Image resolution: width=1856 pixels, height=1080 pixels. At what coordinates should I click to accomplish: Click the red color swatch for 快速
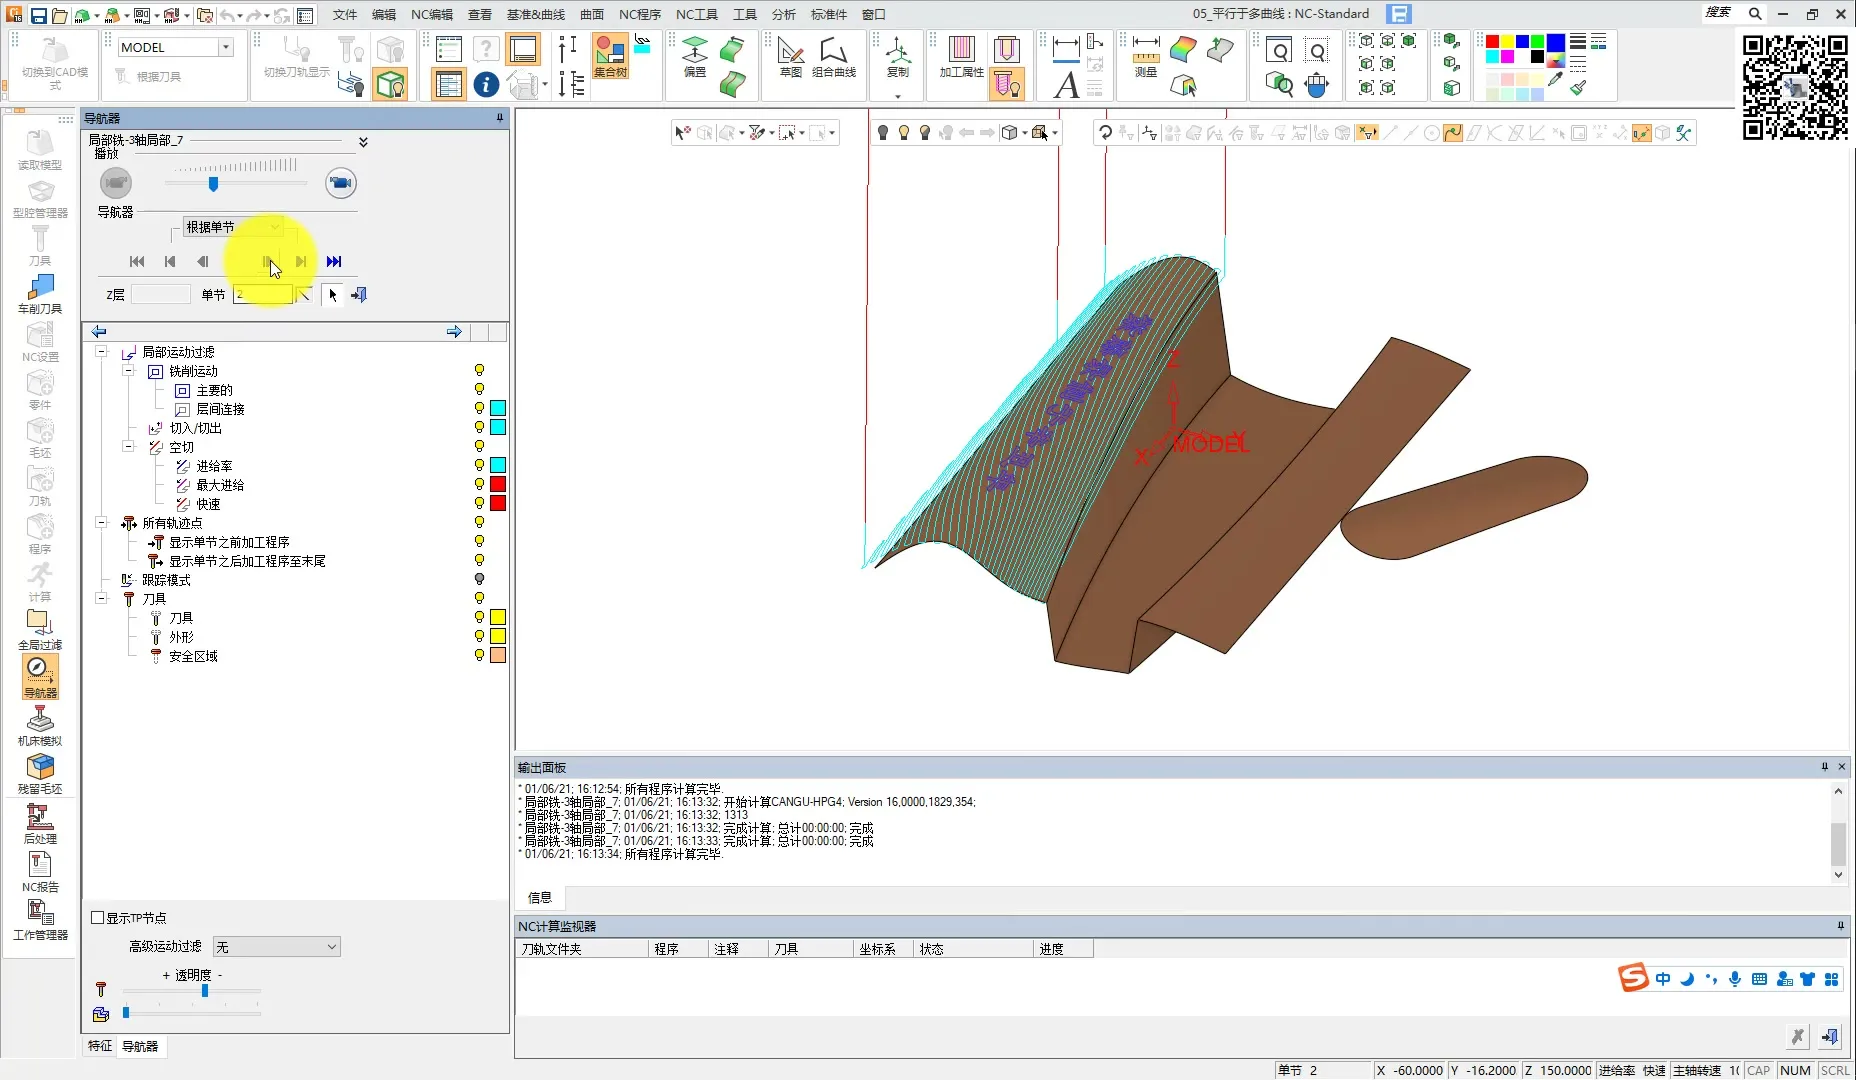[x=498, y=504]
